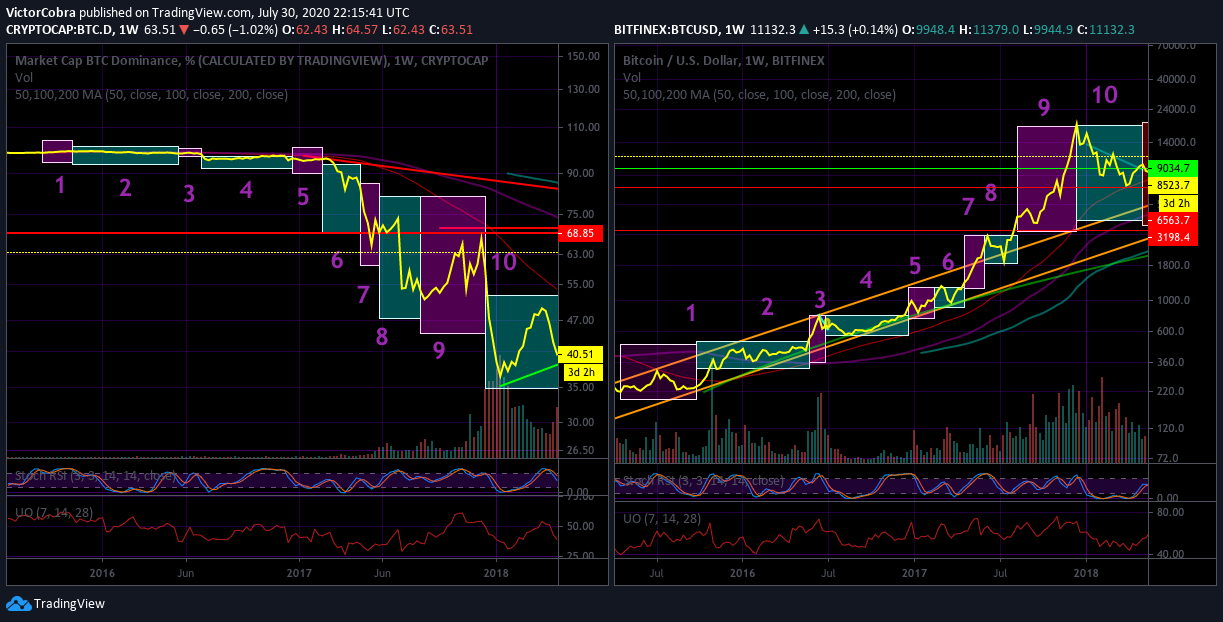1223x622 pixels.
Task: Select the red 6563.7 price label
Action: (x=1175, y=220)
